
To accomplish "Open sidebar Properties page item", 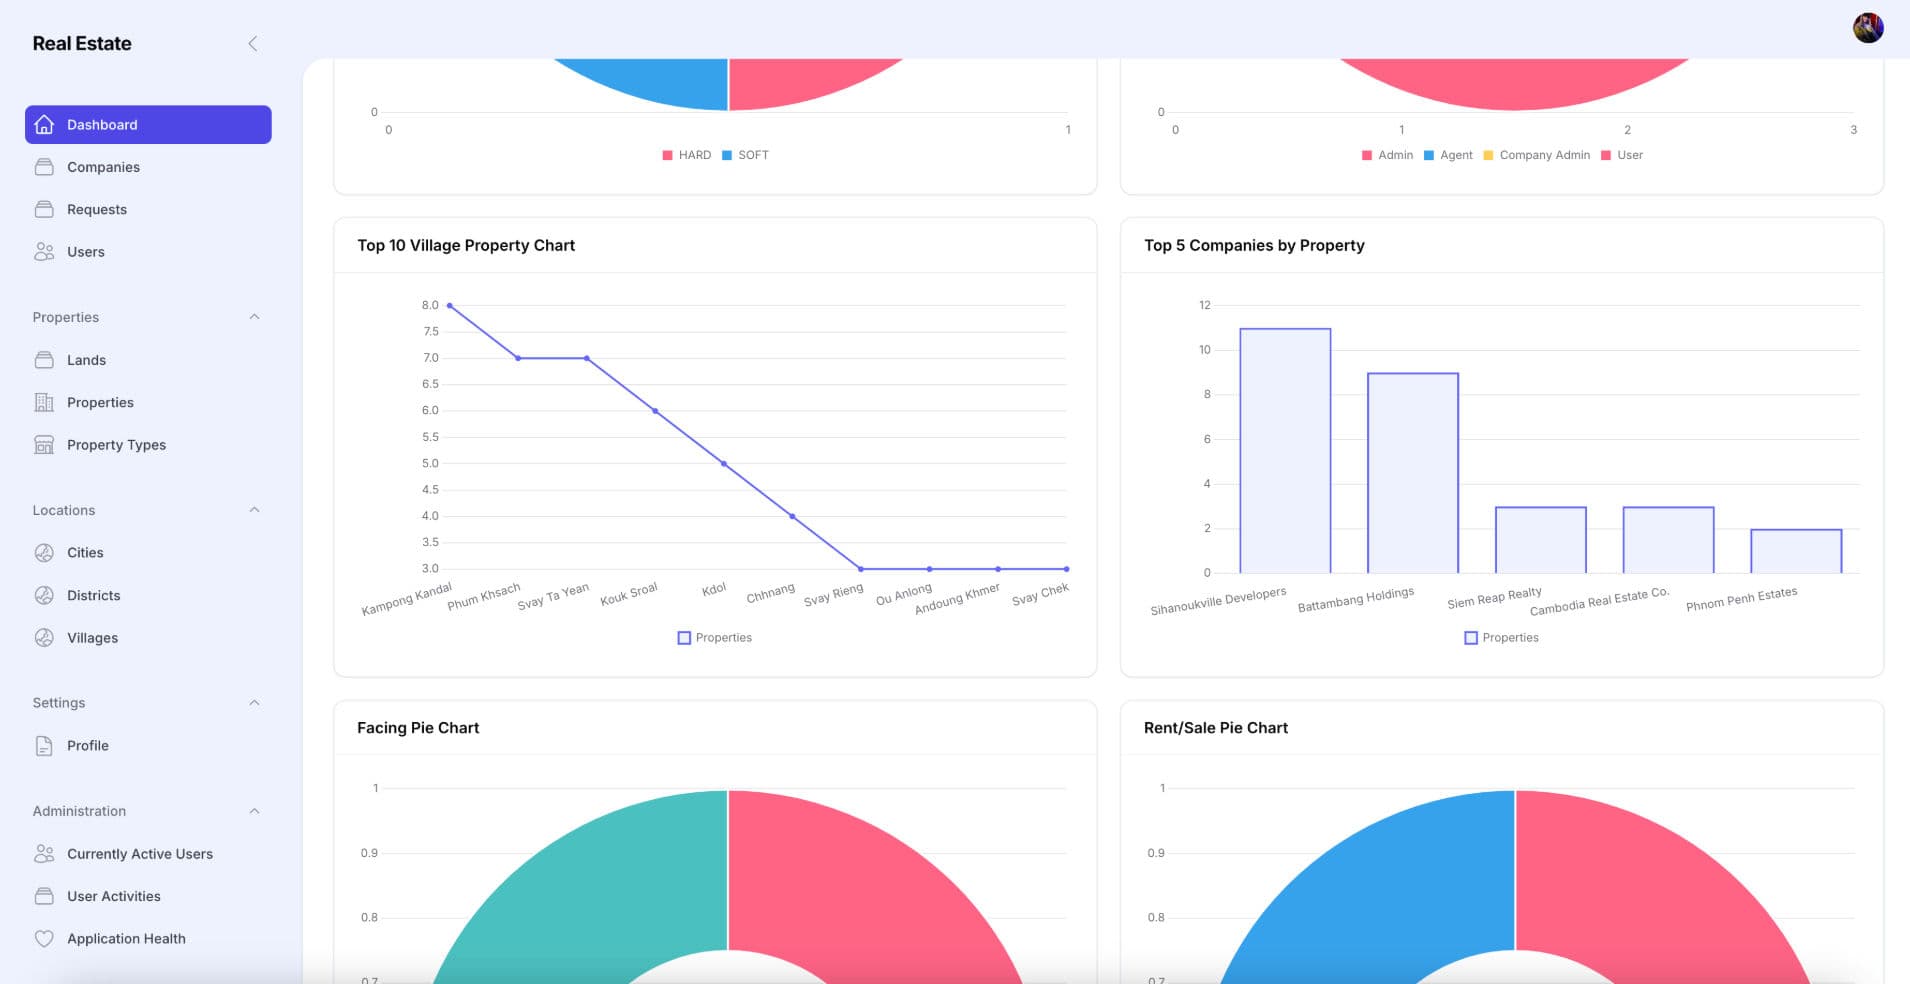I will click(148, 402).
